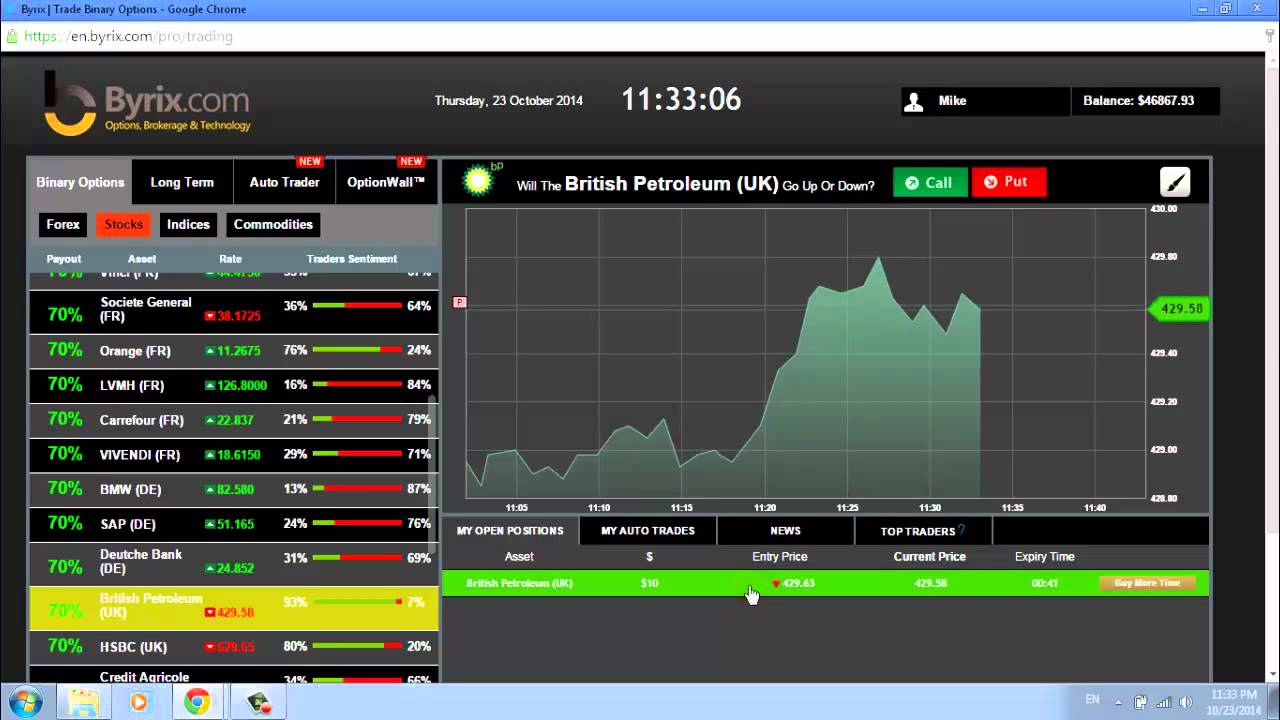Click the 429.58 current price chart tag

click(x=1180, y=309)
